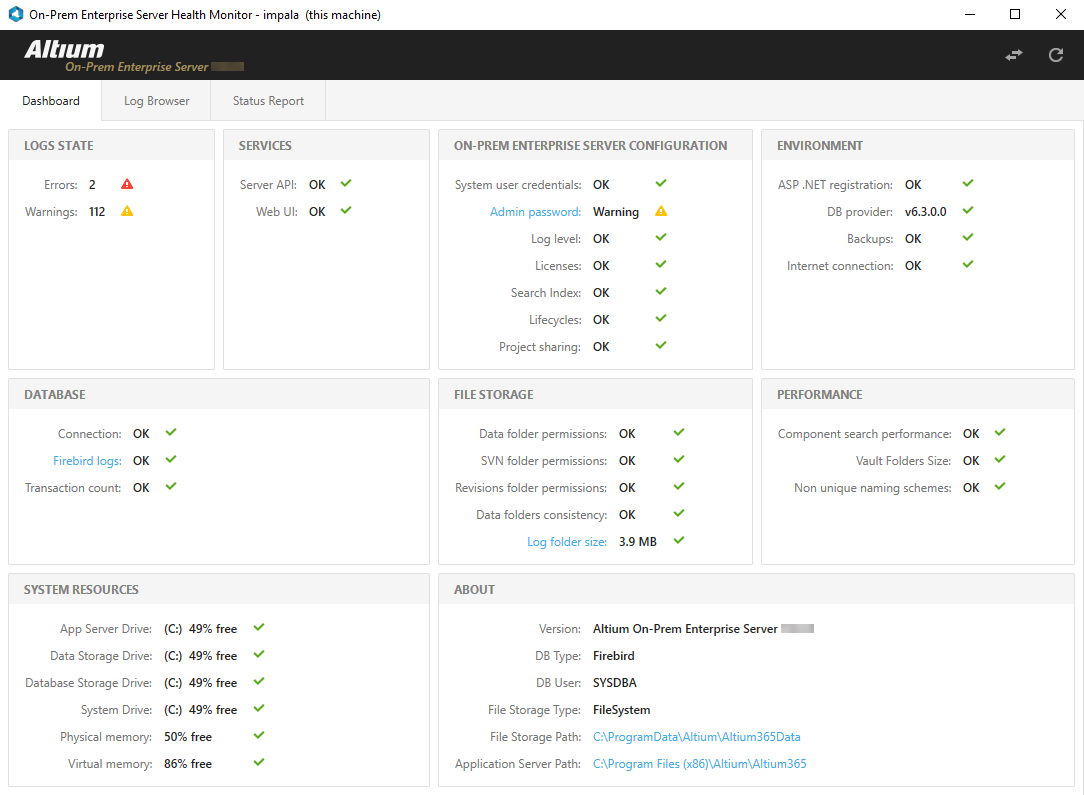Click the warning icon next to Admin password

click(x=661, y=211)
